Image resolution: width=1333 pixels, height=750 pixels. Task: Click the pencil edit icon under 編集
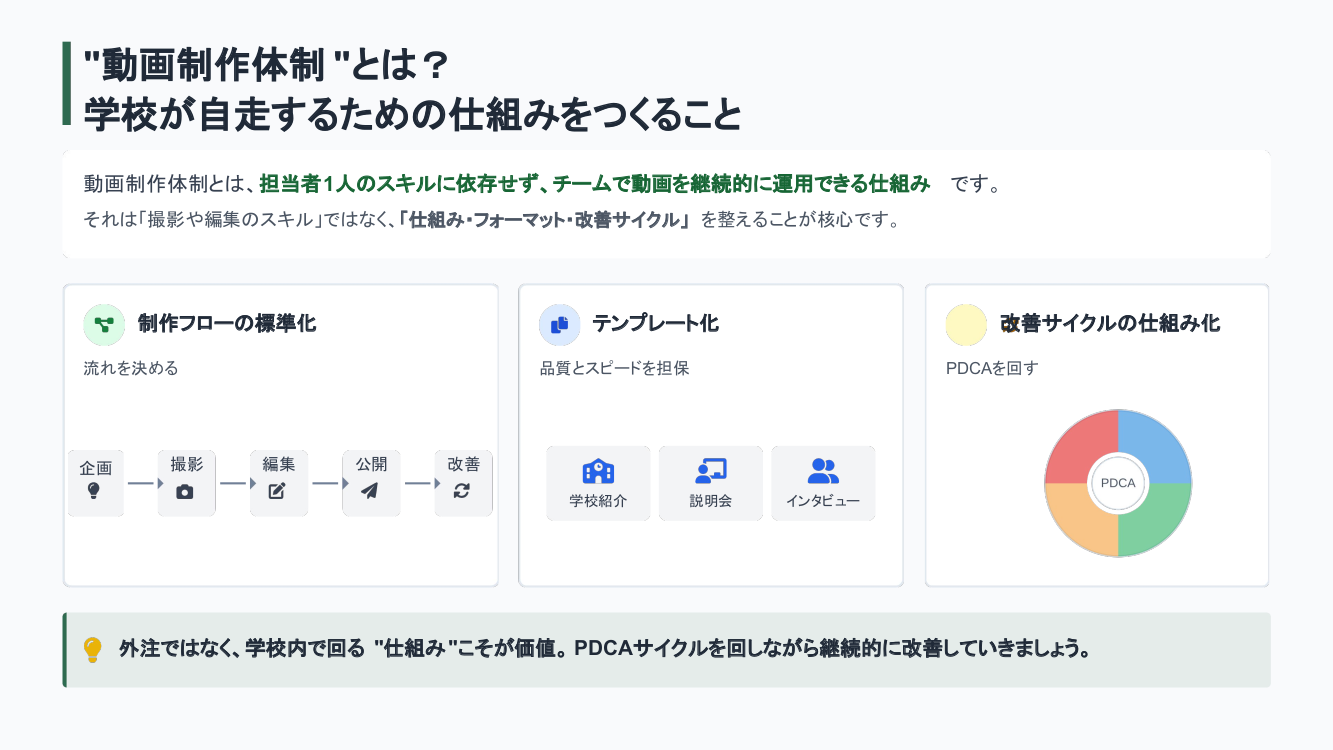tap(277, 491)
